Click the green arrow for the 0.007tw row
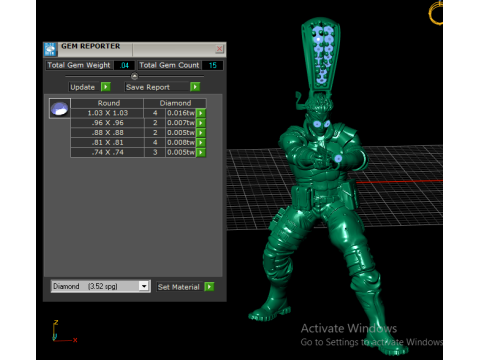Image resolution: width=480 pixels, height=360 pixels. point(201,123)
